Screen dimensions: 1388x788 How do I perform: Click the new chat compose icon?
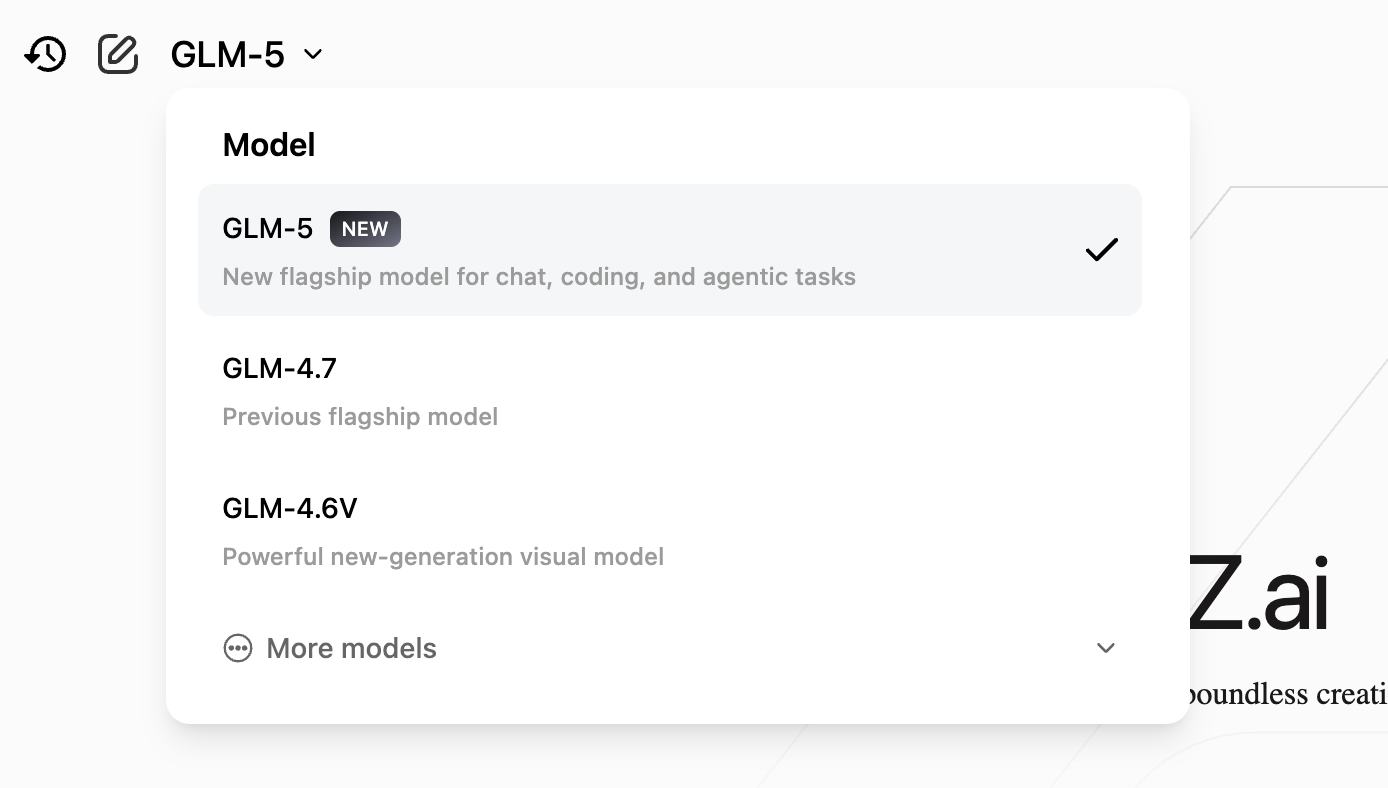(x=118, y=54)
